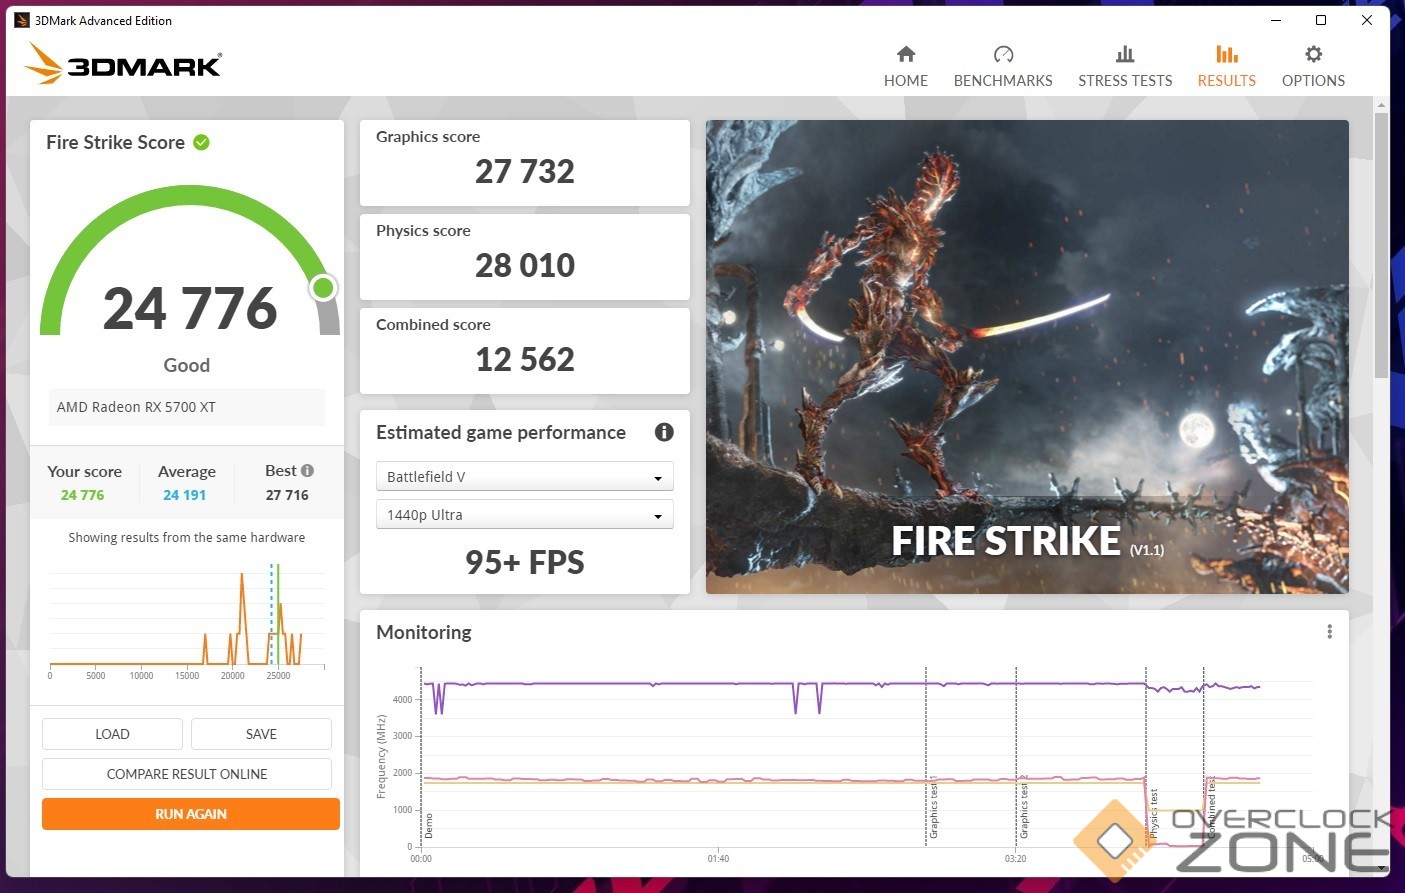Open the Home icon in navigation

tap(905, 55)
